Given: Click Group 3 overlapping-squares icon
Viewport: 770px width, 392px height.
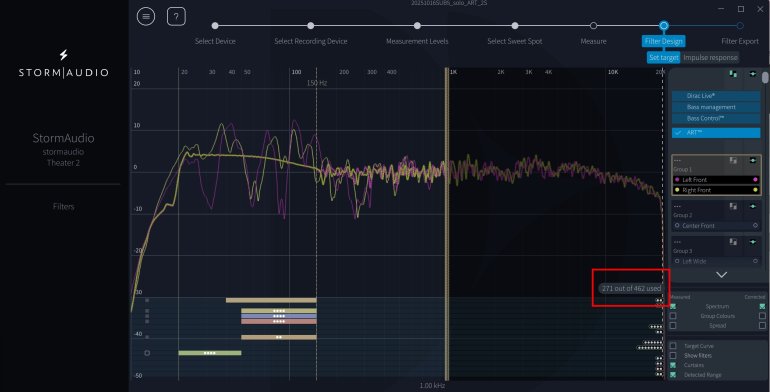Looking at the screenshot, I should coord(733,242).
